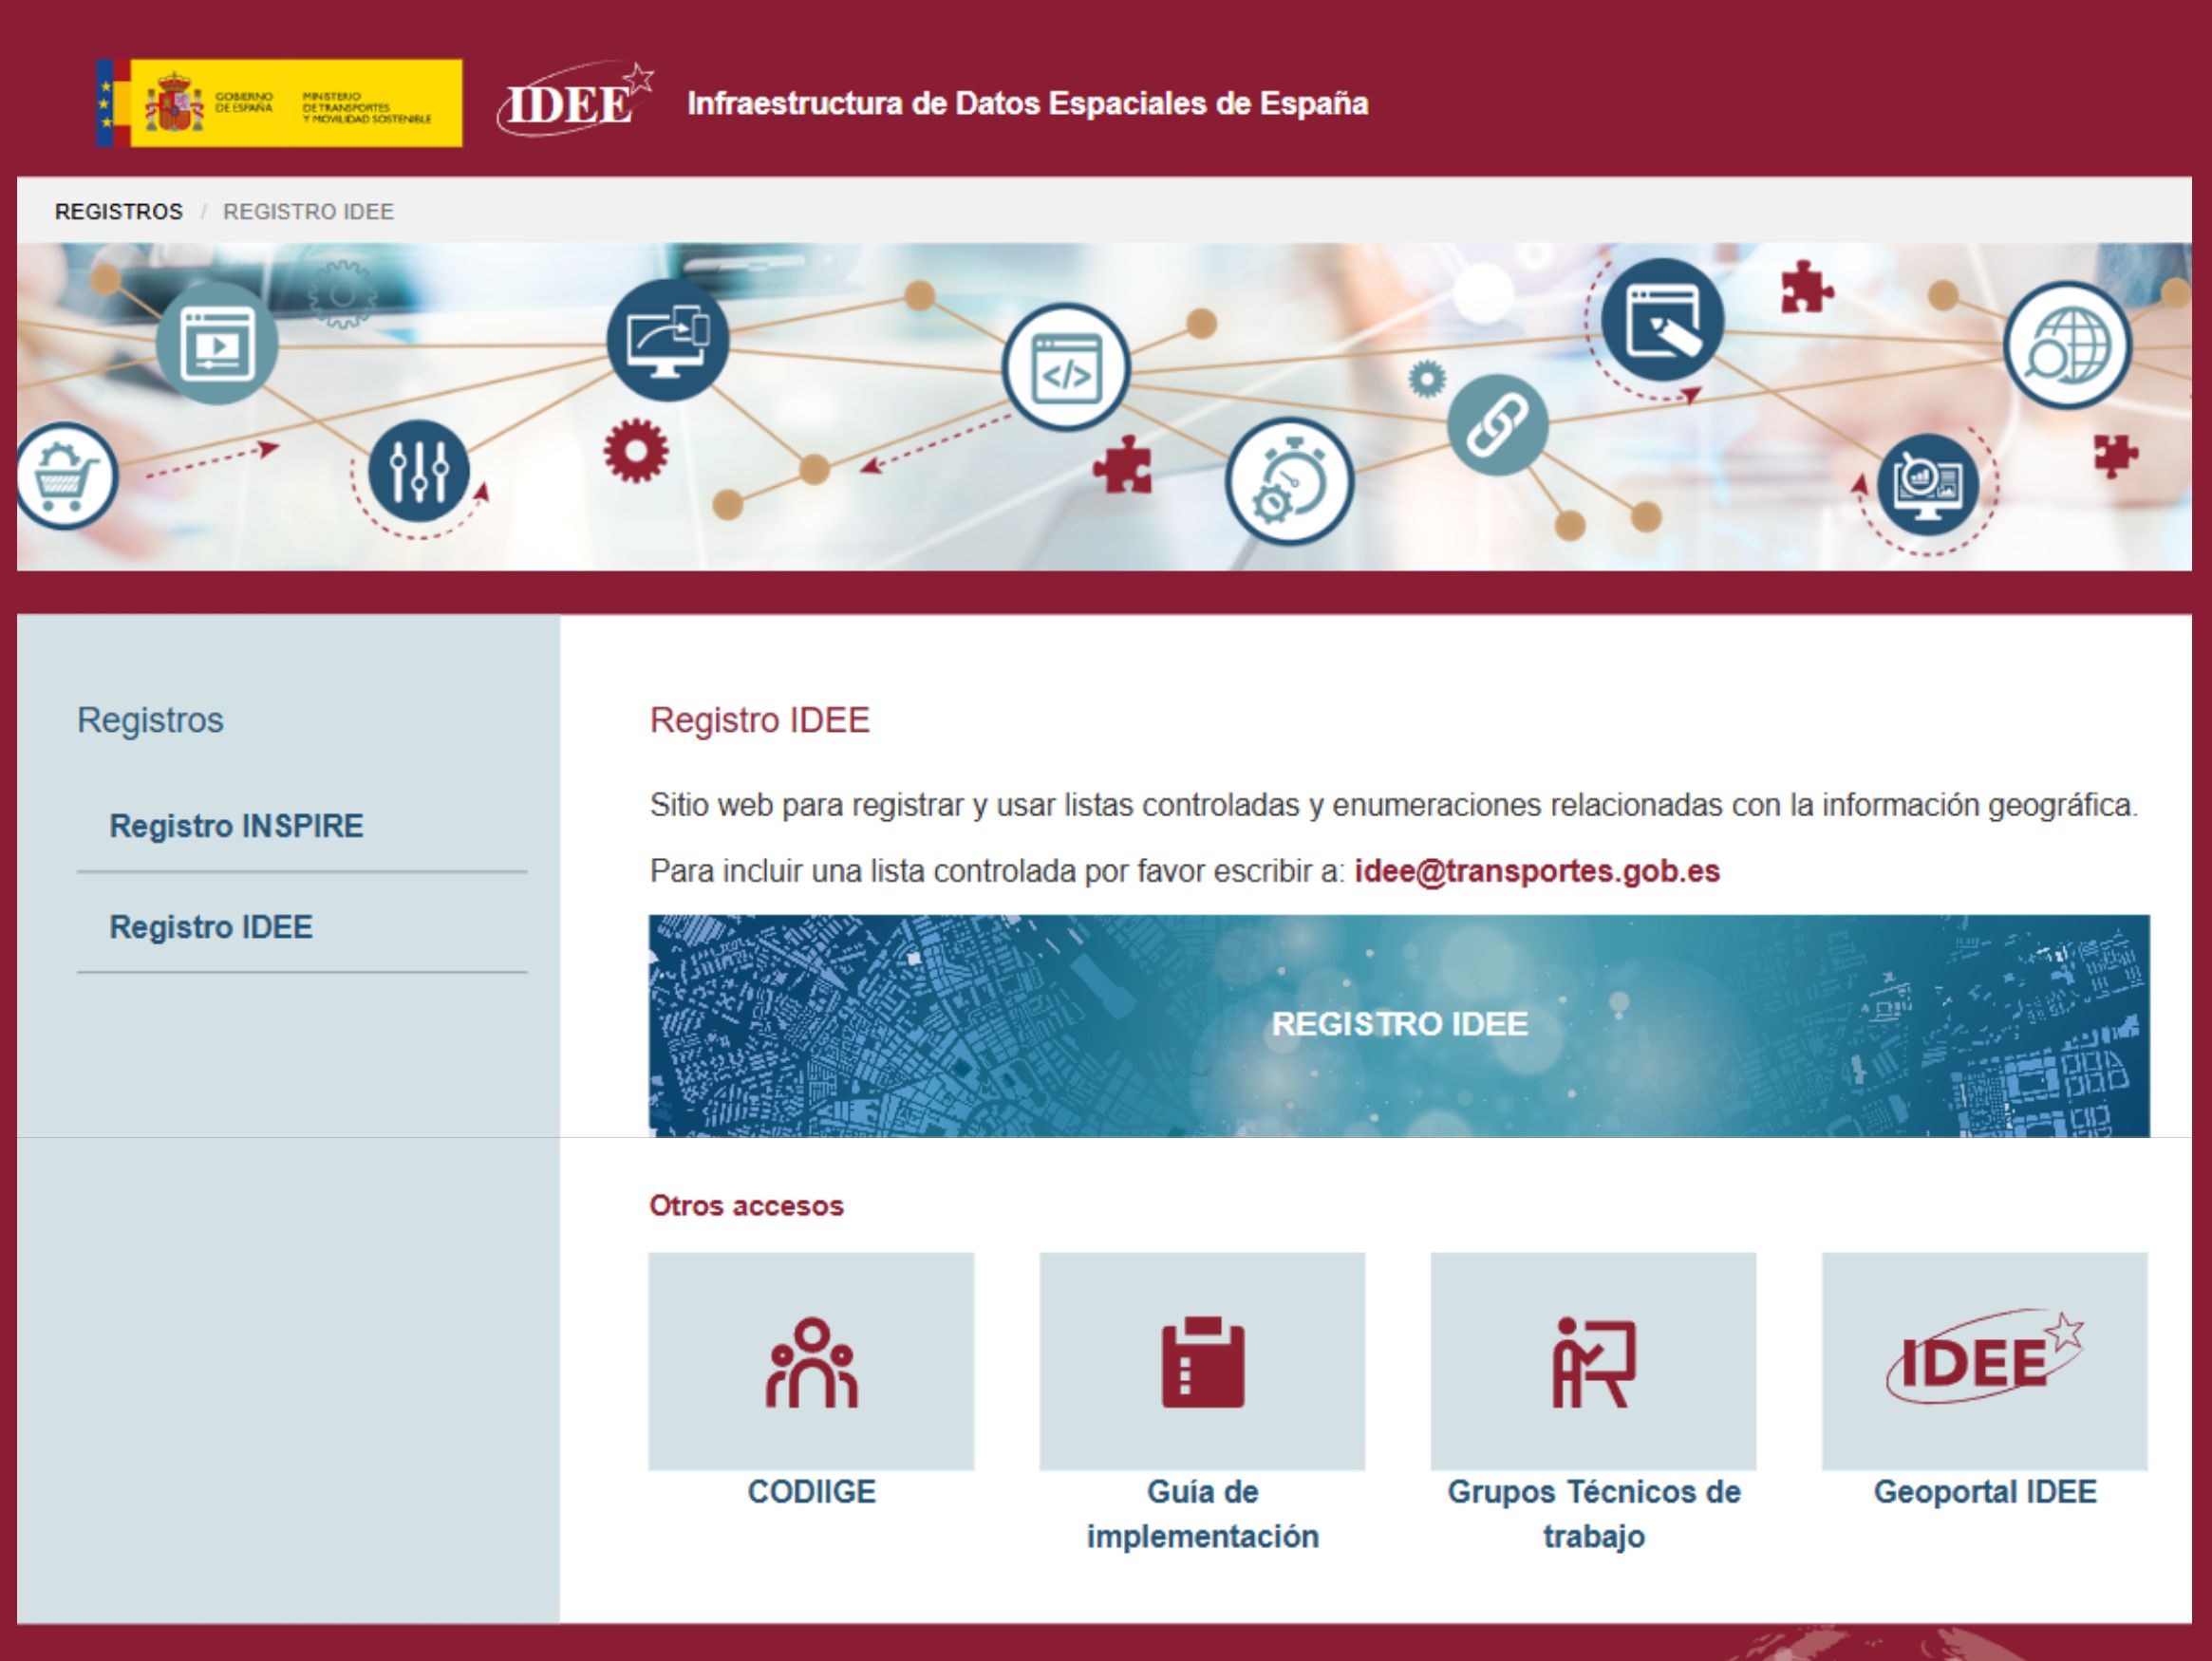Click the sliders settings icon in banner
This screenshot has width=2212, height=1661.
pyautogui.click(x=418, y=470)
